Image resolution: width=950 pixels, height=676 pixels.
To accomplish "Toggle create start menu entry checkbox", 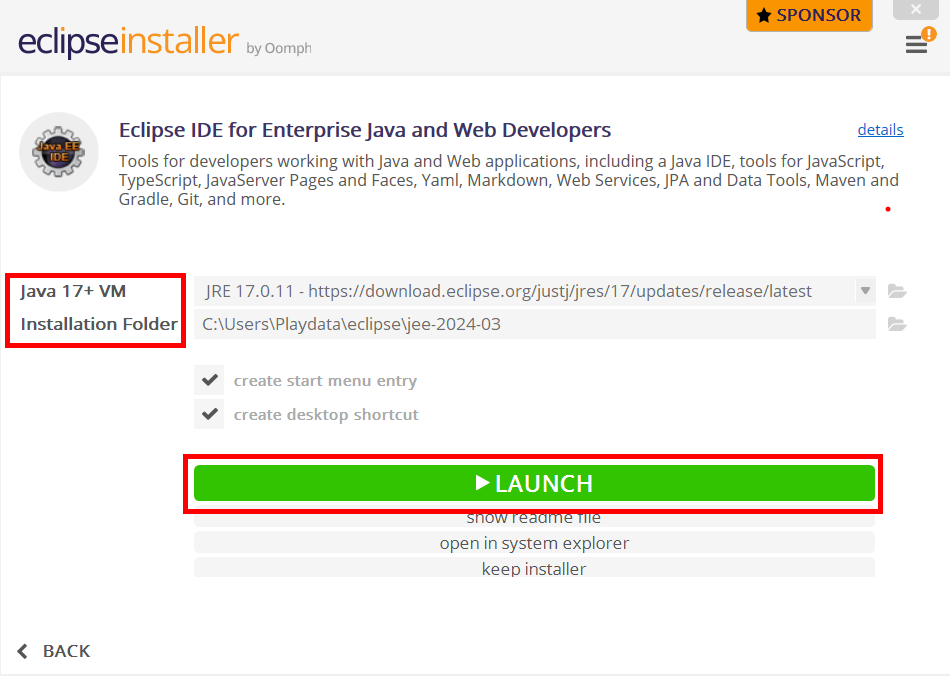I will [210, 380].
